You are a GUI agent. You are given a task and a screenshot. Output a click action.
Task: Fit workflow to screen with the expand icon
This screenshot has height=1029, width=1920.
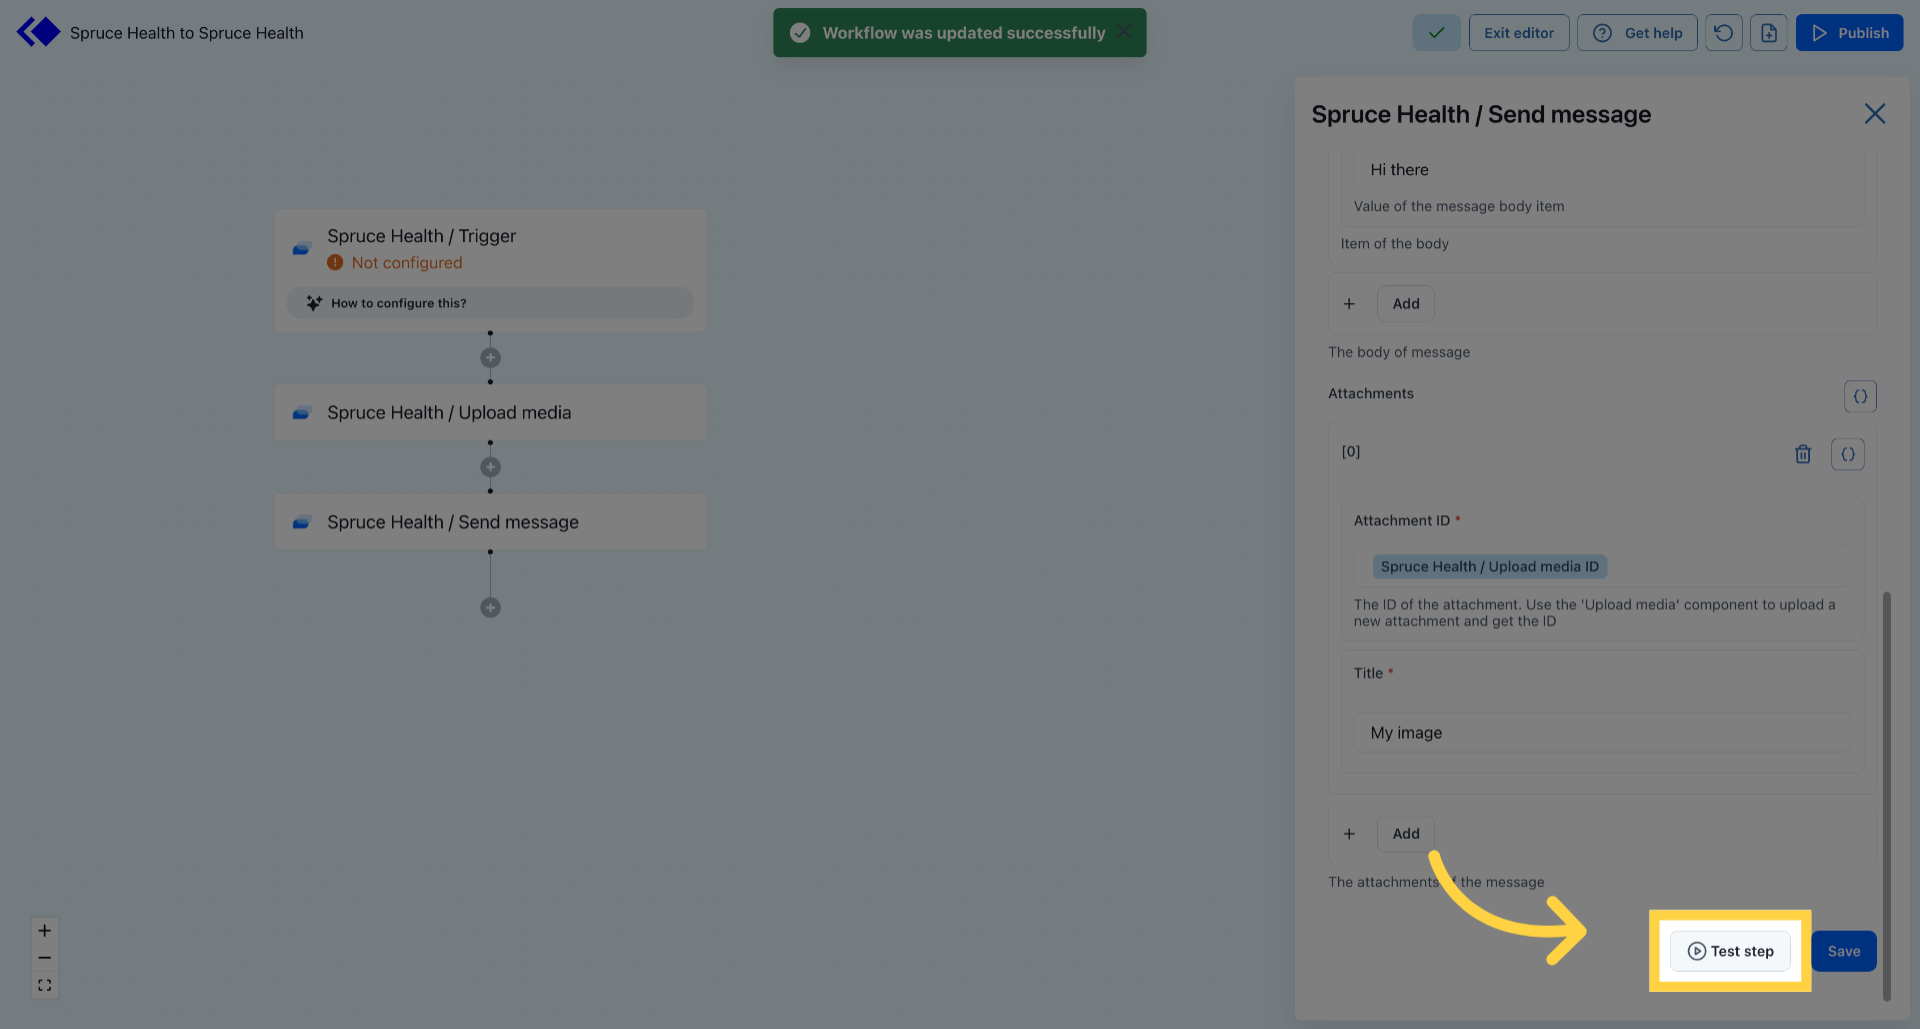(x=44, y=984)
